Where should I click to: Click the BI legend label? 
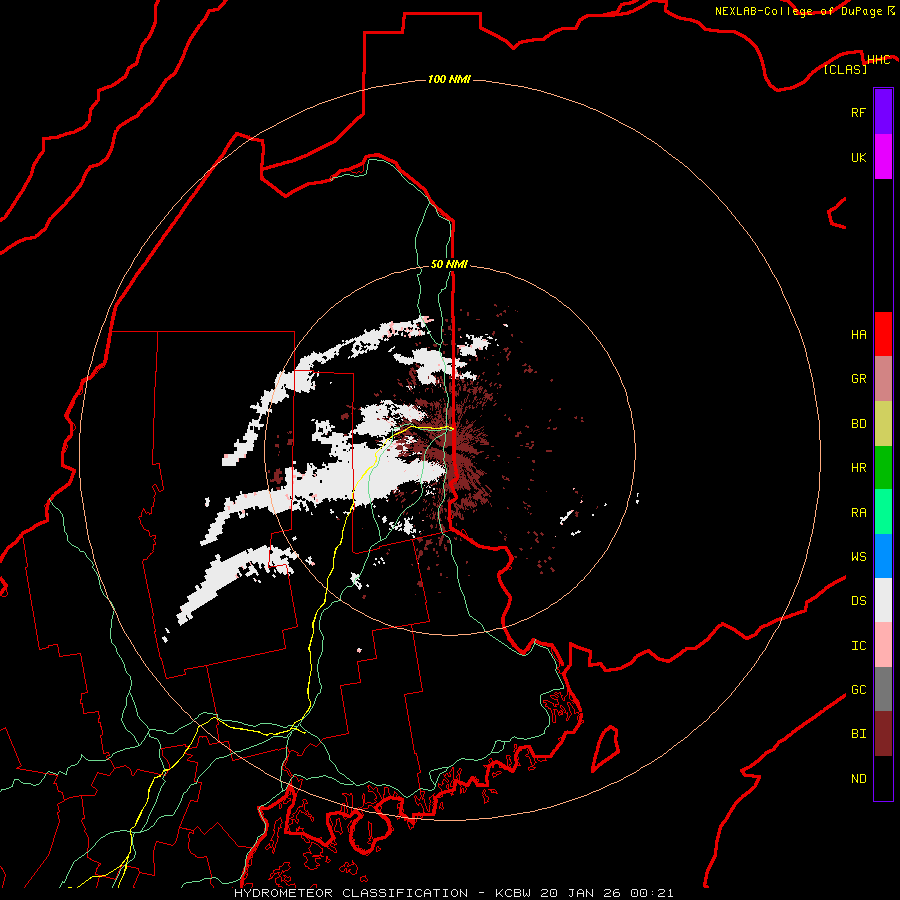(858, 734)
